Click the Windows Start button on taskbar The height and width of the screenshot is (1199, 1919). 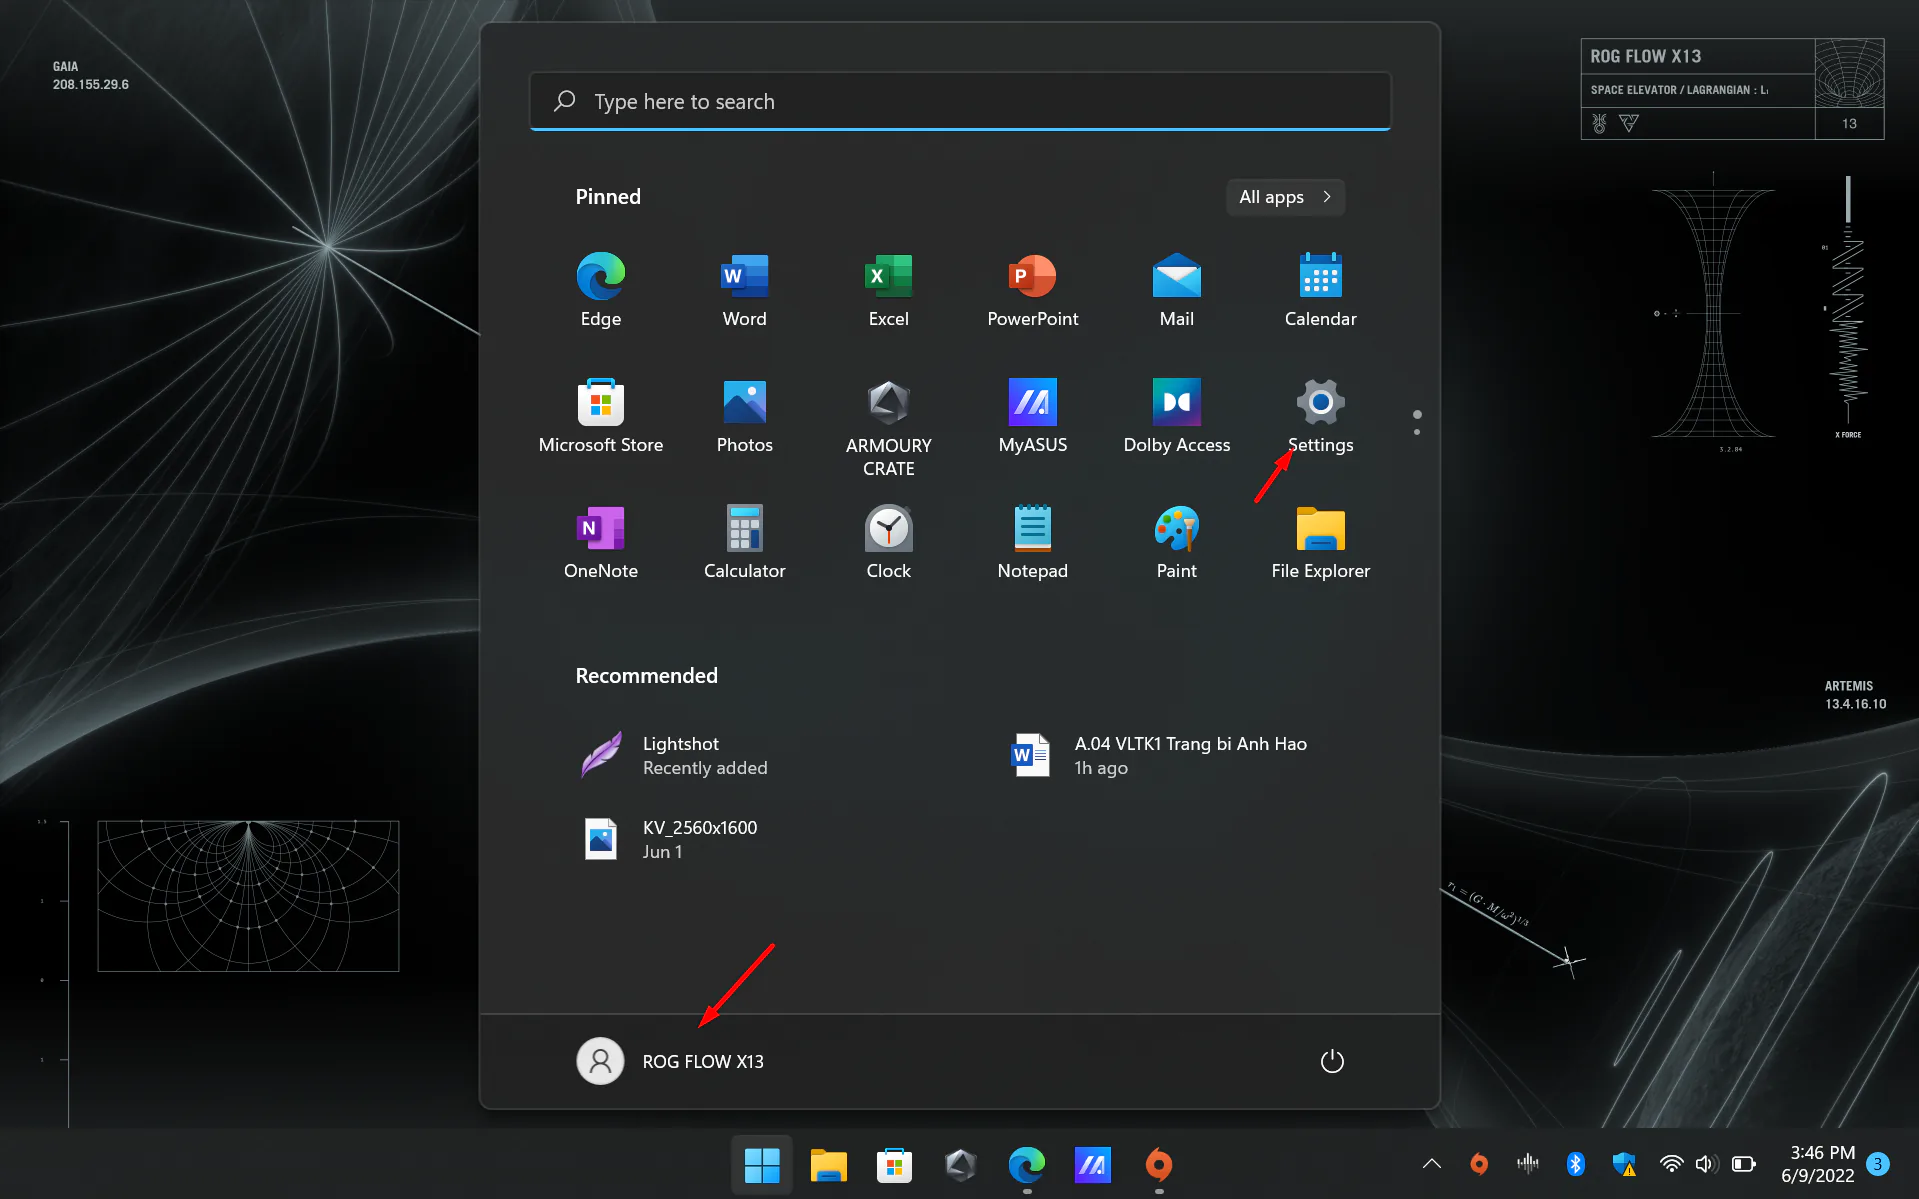click(762, 1164)
